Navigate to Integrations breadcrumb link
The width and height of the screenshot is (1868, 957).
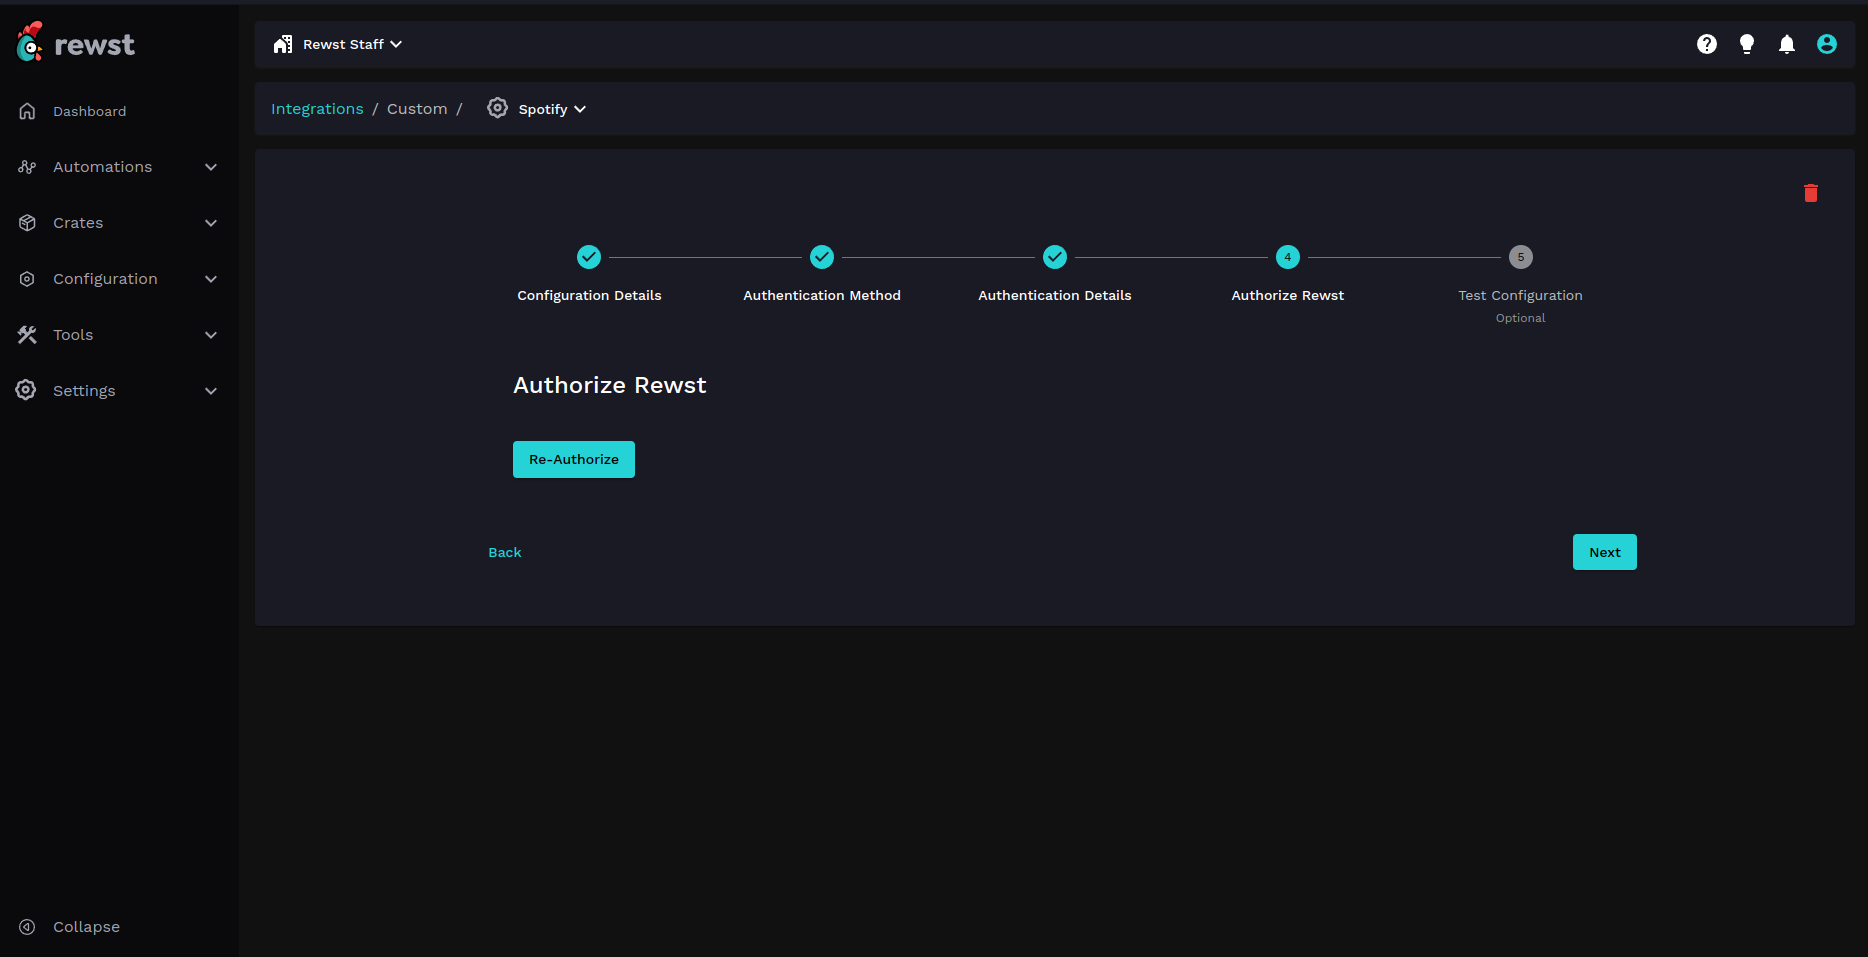click(x=317, y=109)
